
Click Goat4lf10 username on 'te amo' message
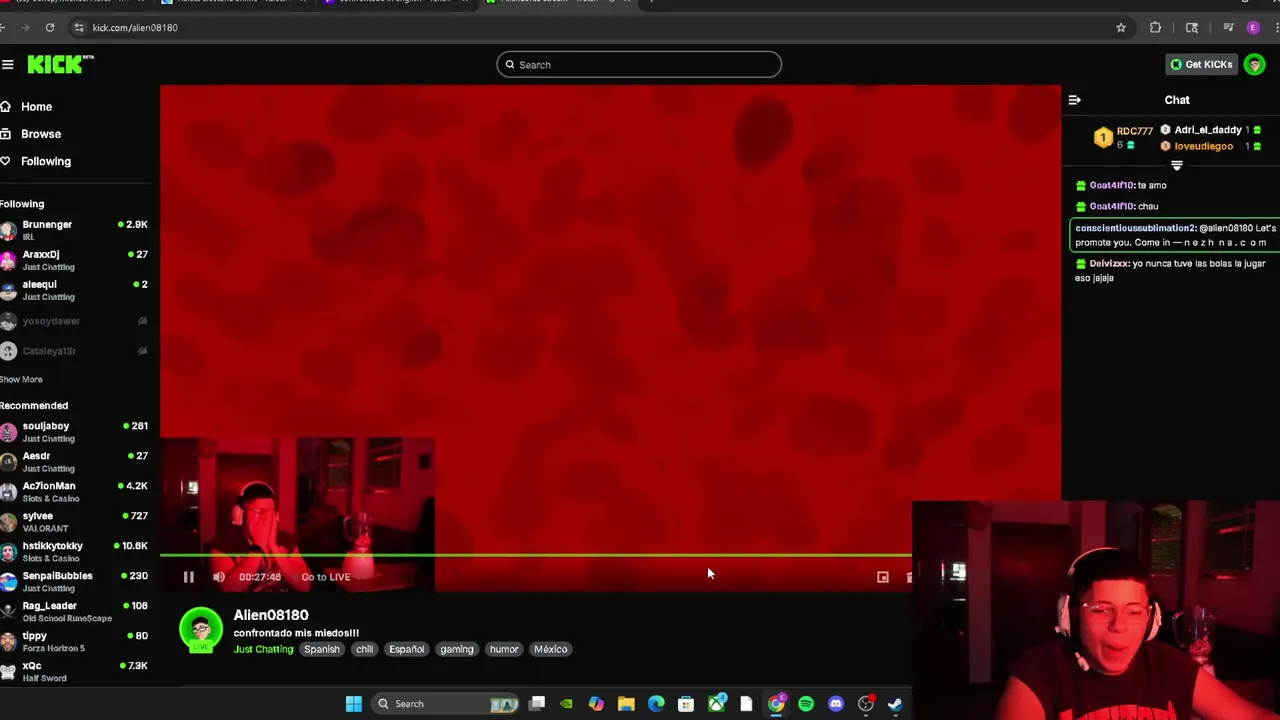(1112, 185)
